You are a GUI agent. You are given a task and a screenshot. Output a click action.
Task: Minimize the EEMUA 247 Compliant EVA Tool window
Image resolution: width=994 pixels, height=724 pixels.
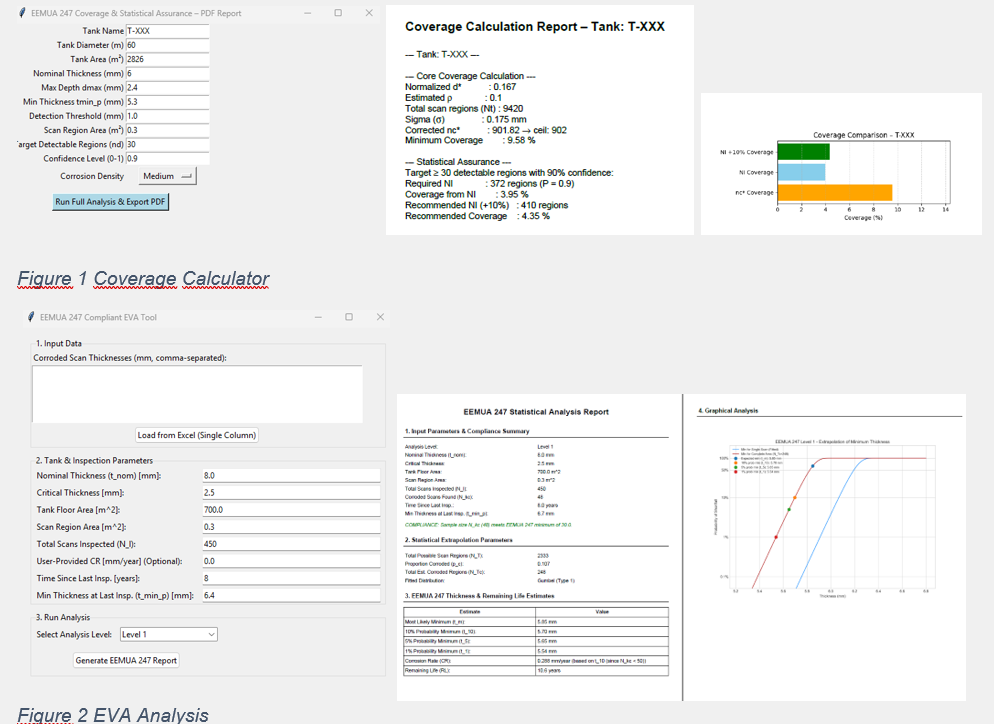click(x=318, y=317)
